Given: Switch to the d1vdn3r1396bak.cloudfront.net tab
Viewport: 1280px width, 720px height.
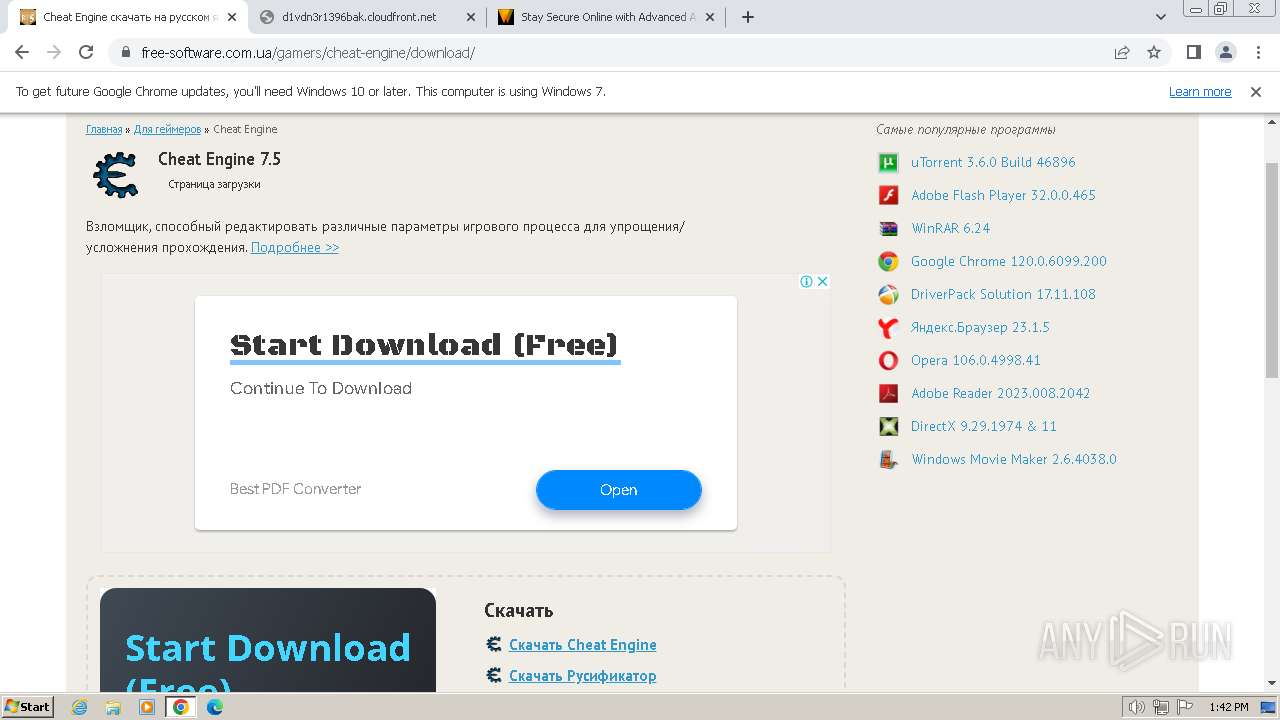Looking at the screenshot, I should tap(366, 17).
